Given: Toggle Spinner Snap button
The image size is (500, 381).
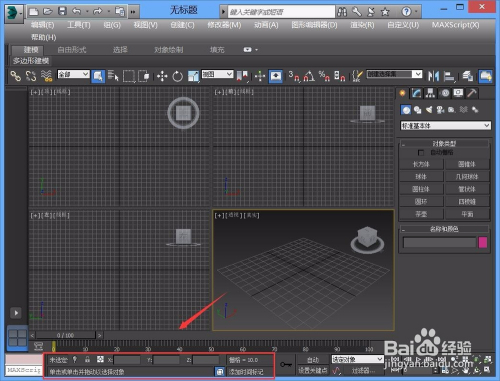Looking at the screenshot, I should (339, 76).
